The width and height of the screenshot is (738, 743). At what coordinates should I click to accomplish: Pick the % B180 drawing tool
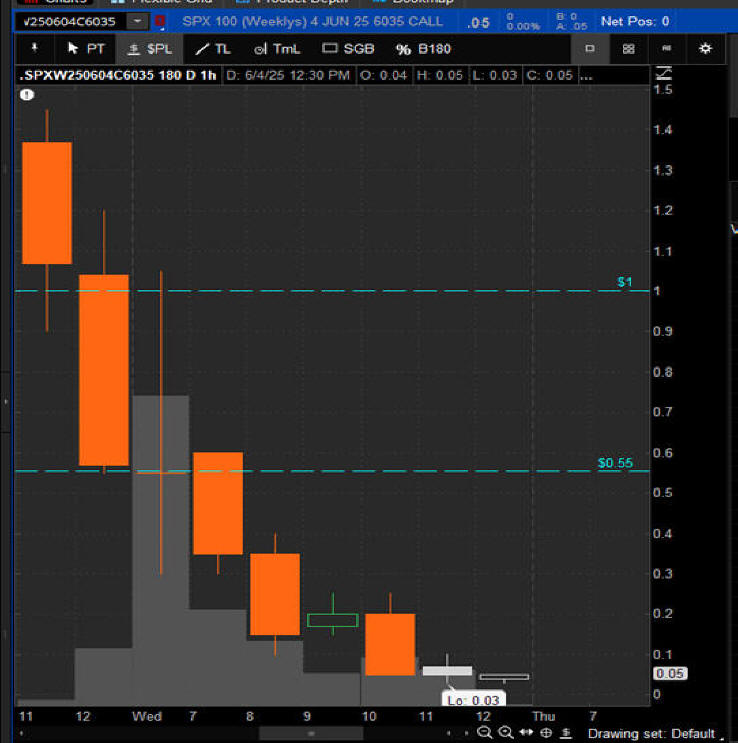pyautogui.click(x=423, y=48)
